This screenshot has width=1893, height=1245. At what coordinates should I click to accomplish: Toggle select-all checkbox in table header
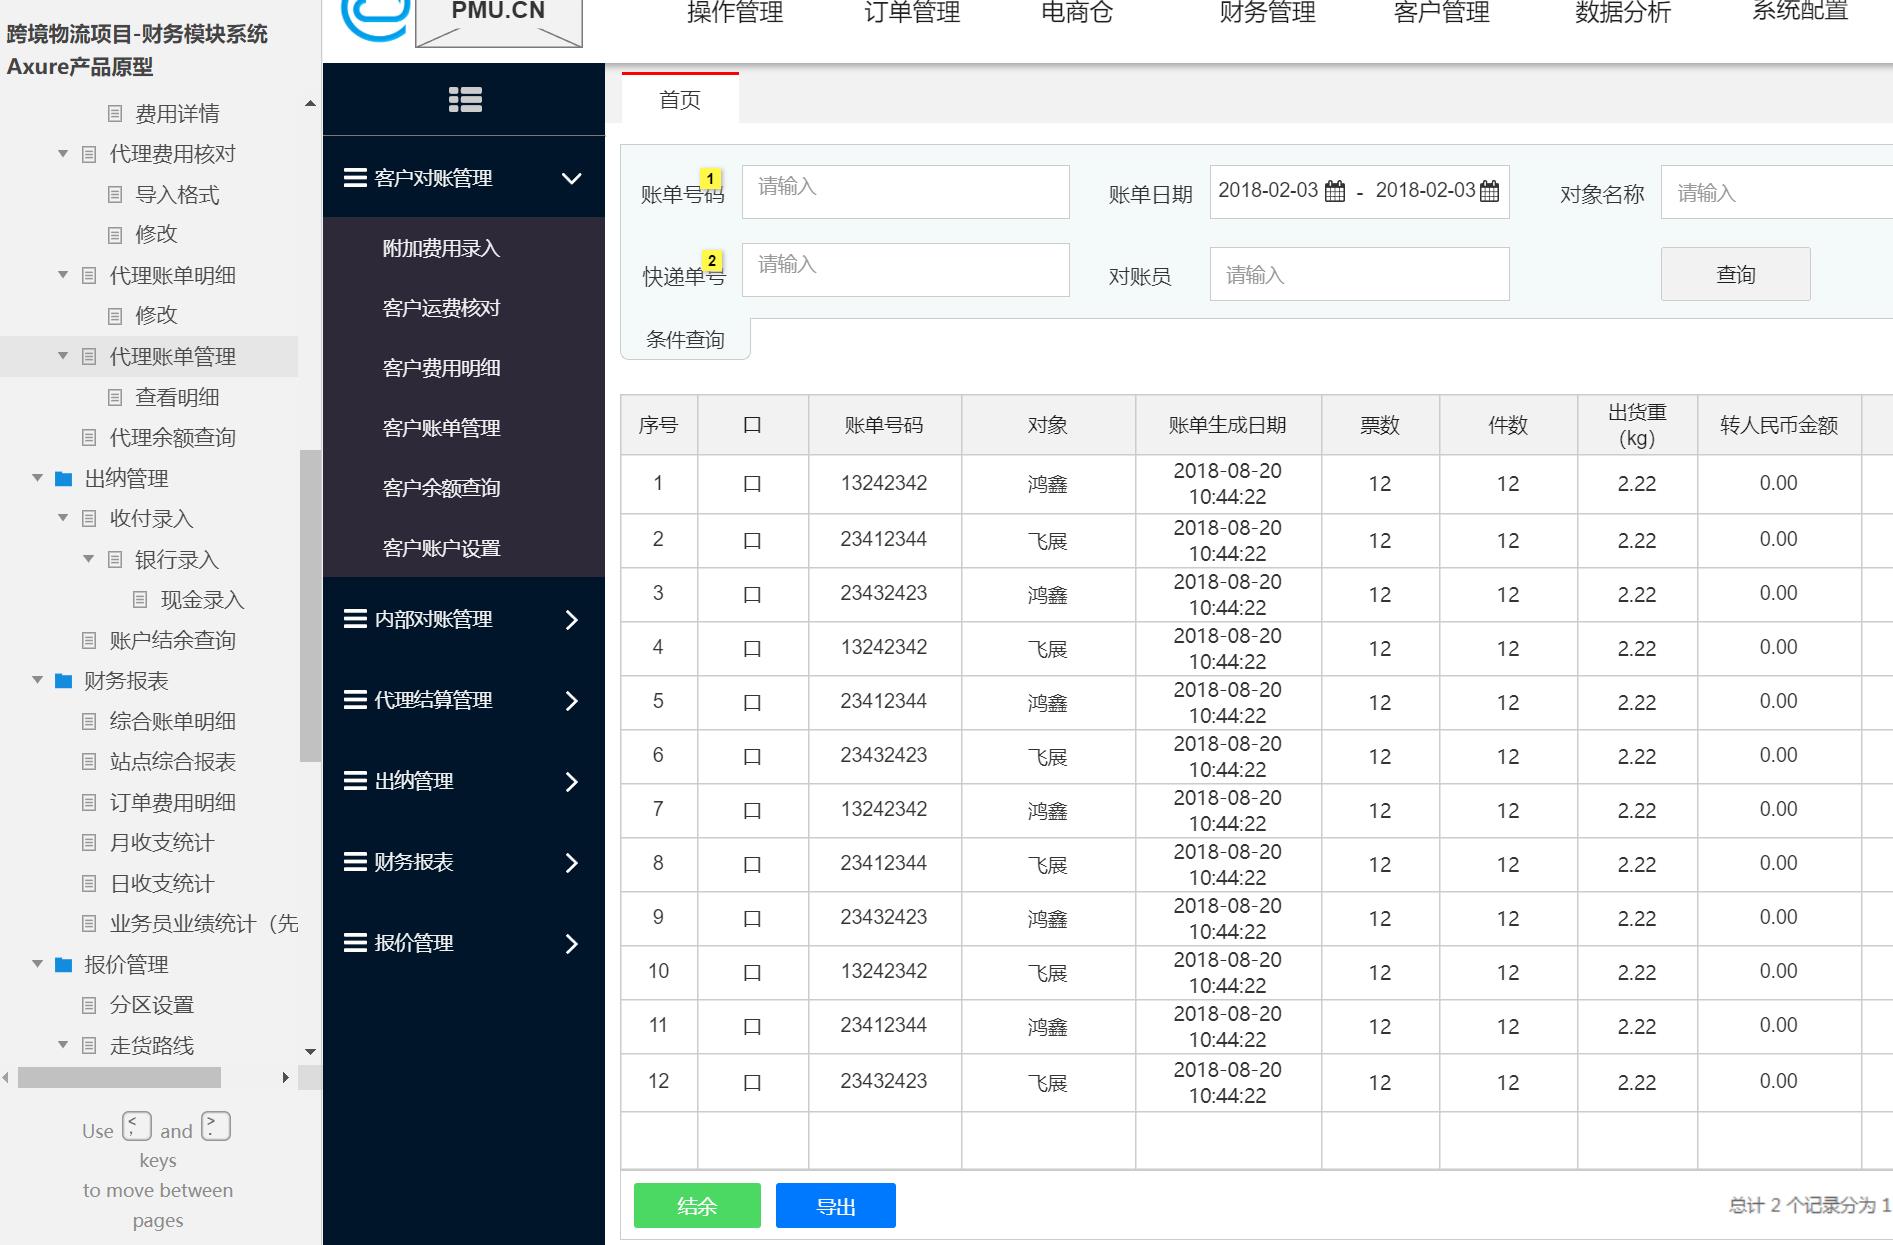point(753,426)
